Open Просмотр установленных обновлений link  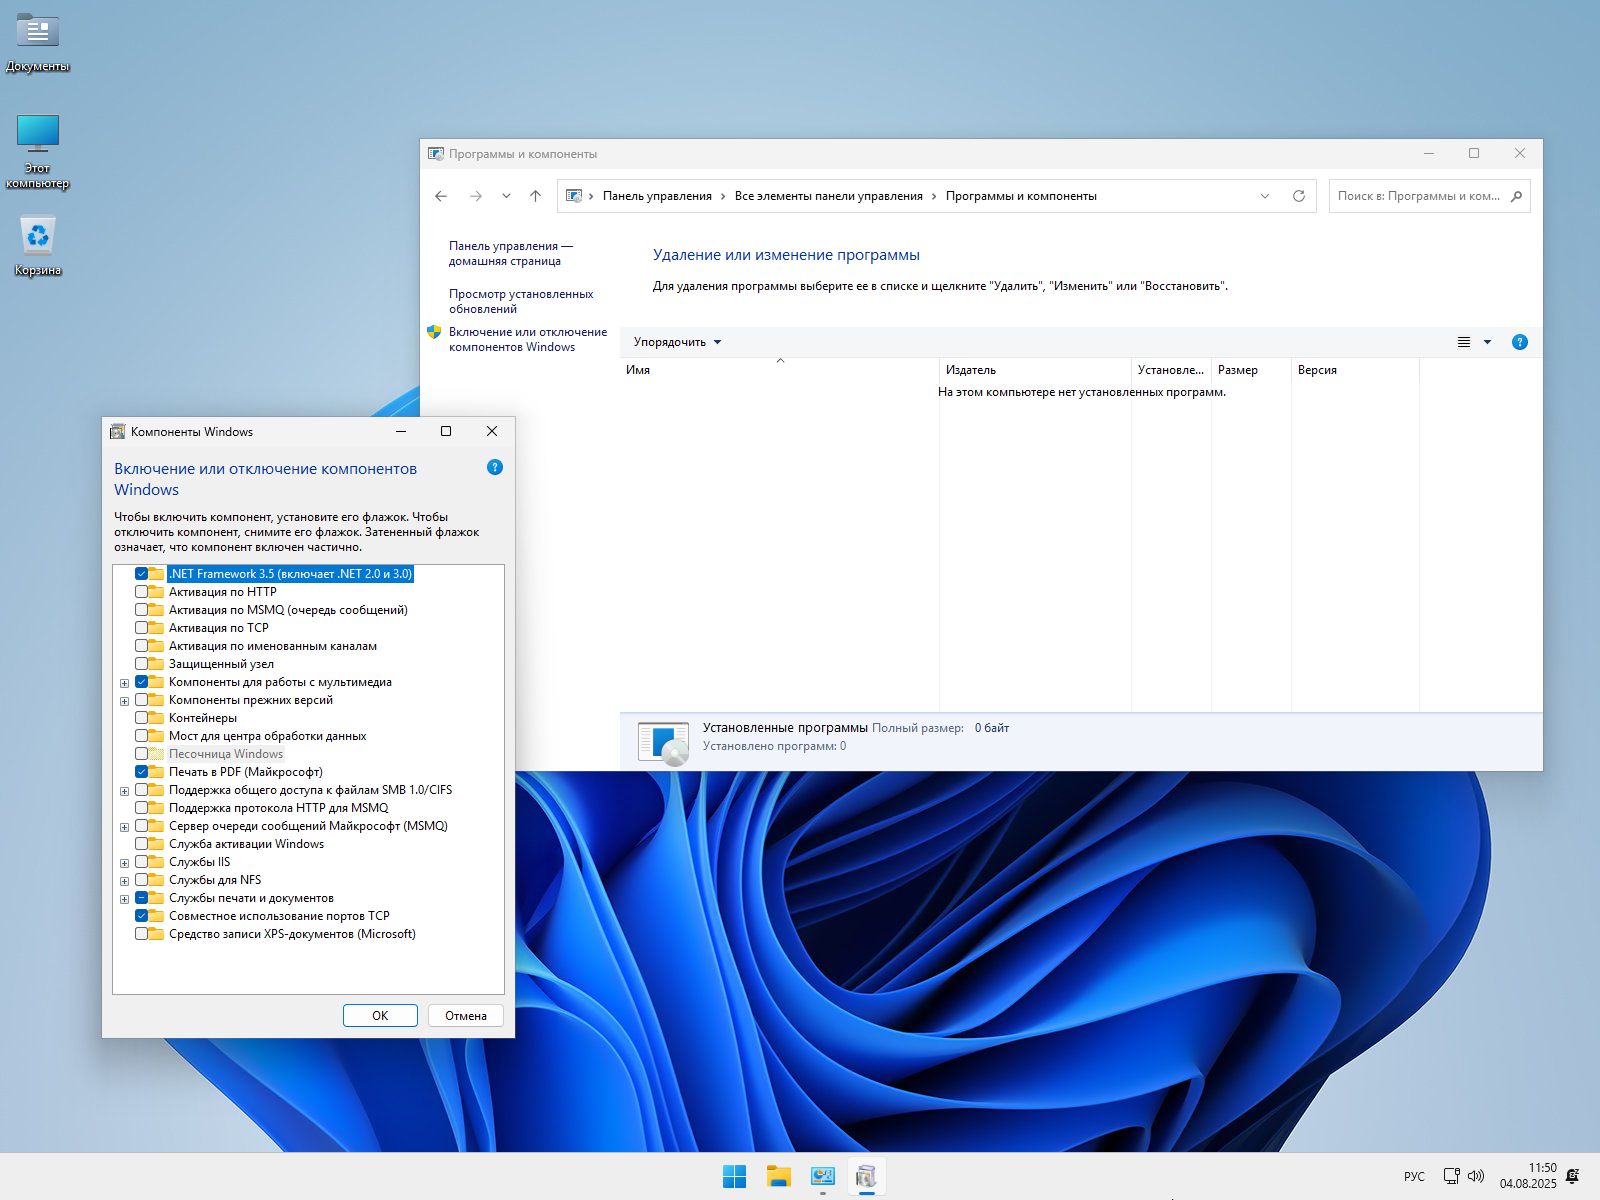(521, 301)
